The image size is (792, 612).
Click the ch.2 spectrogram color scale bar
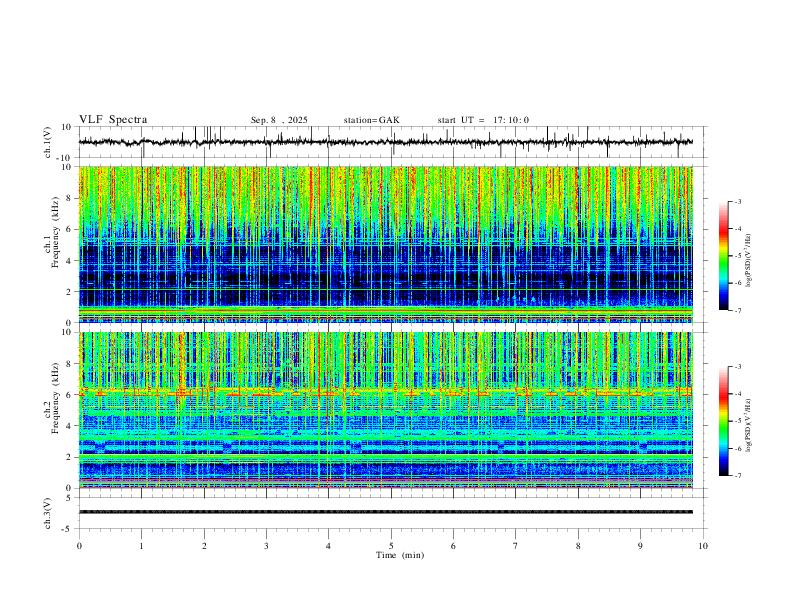724,421
